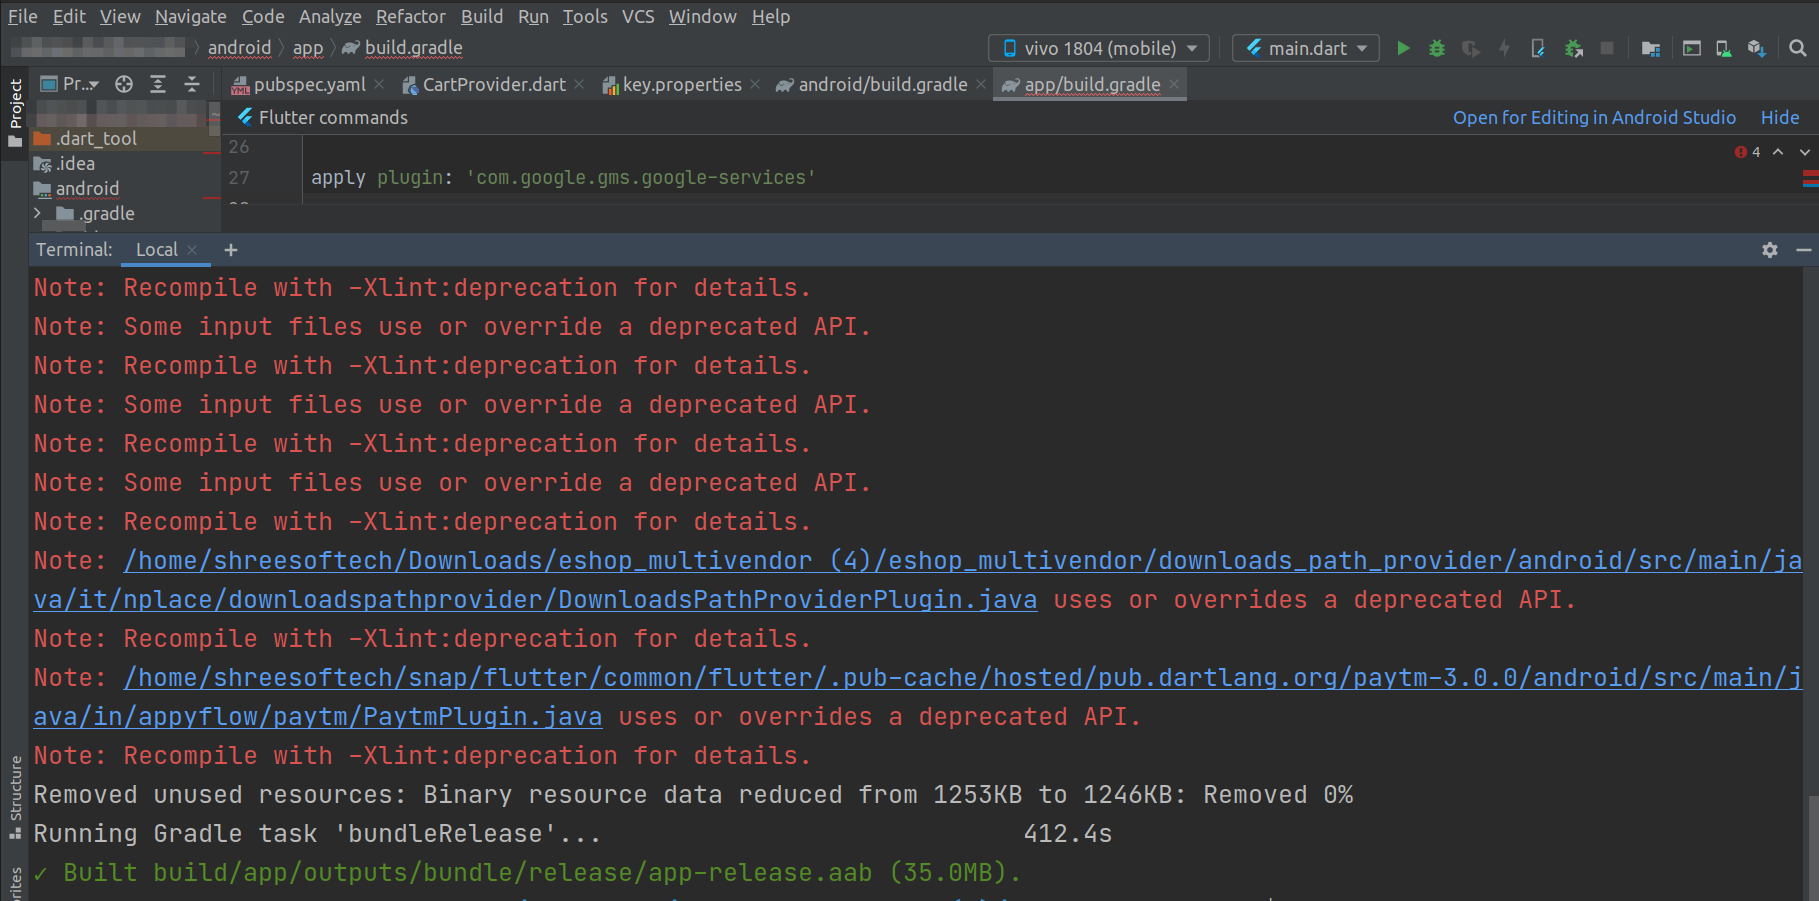Toggle the Structure tool window sidebar button
The image size is (1819, 901).
click(15, 797)
